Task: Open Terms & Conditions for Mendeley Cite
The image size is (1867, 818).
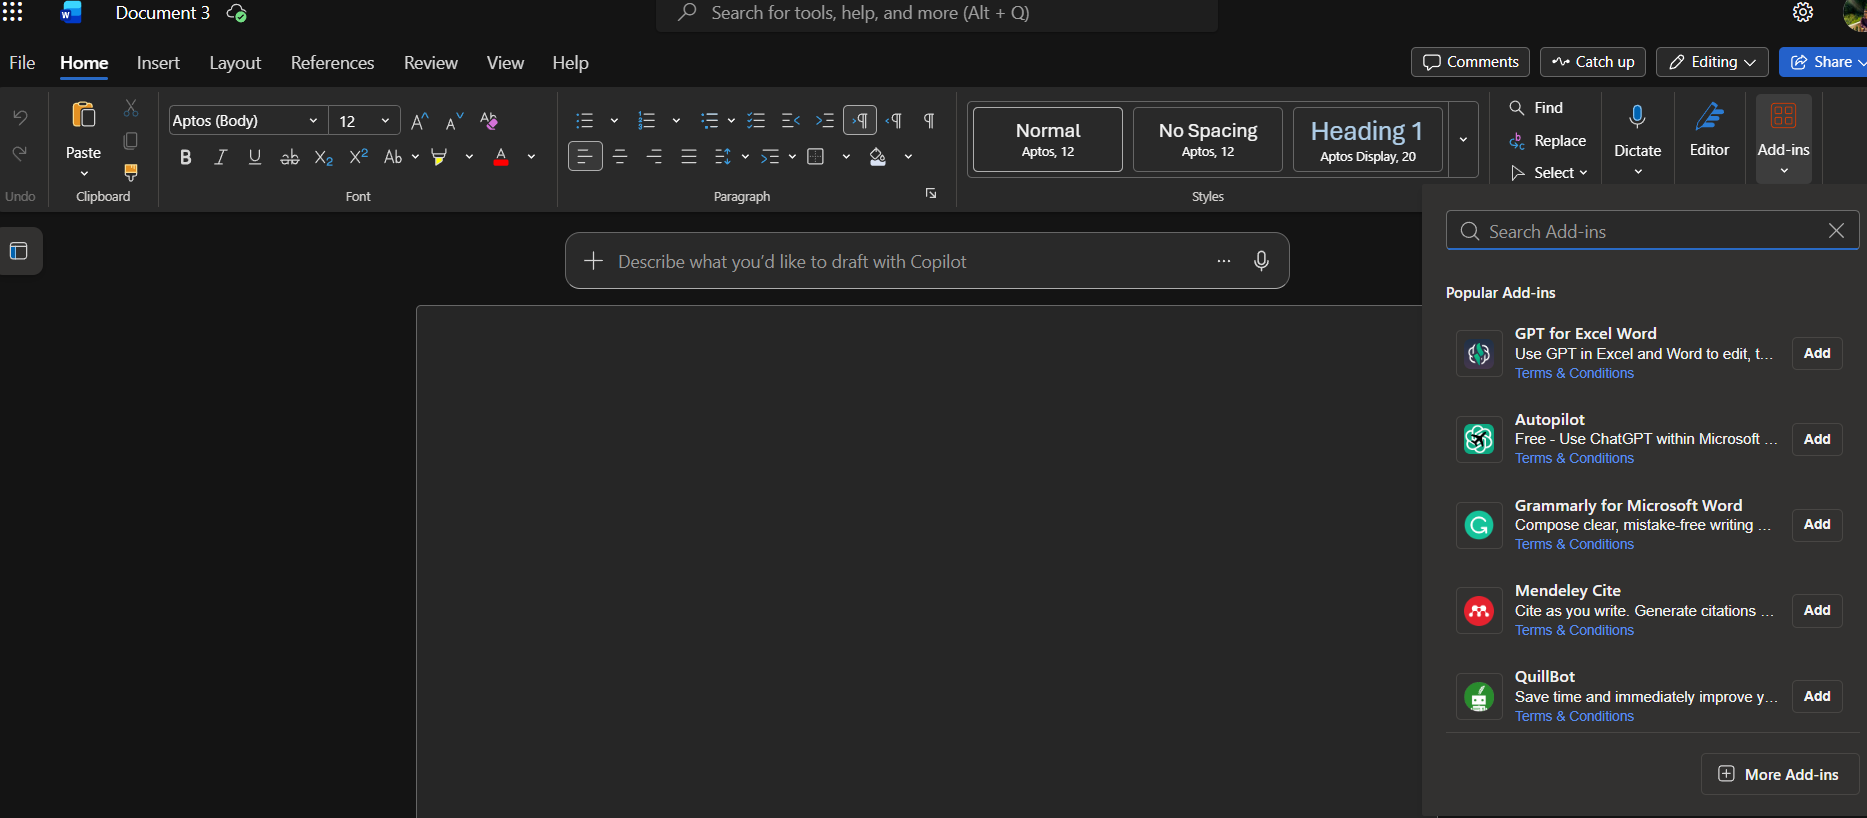Action: [1574, 630]
